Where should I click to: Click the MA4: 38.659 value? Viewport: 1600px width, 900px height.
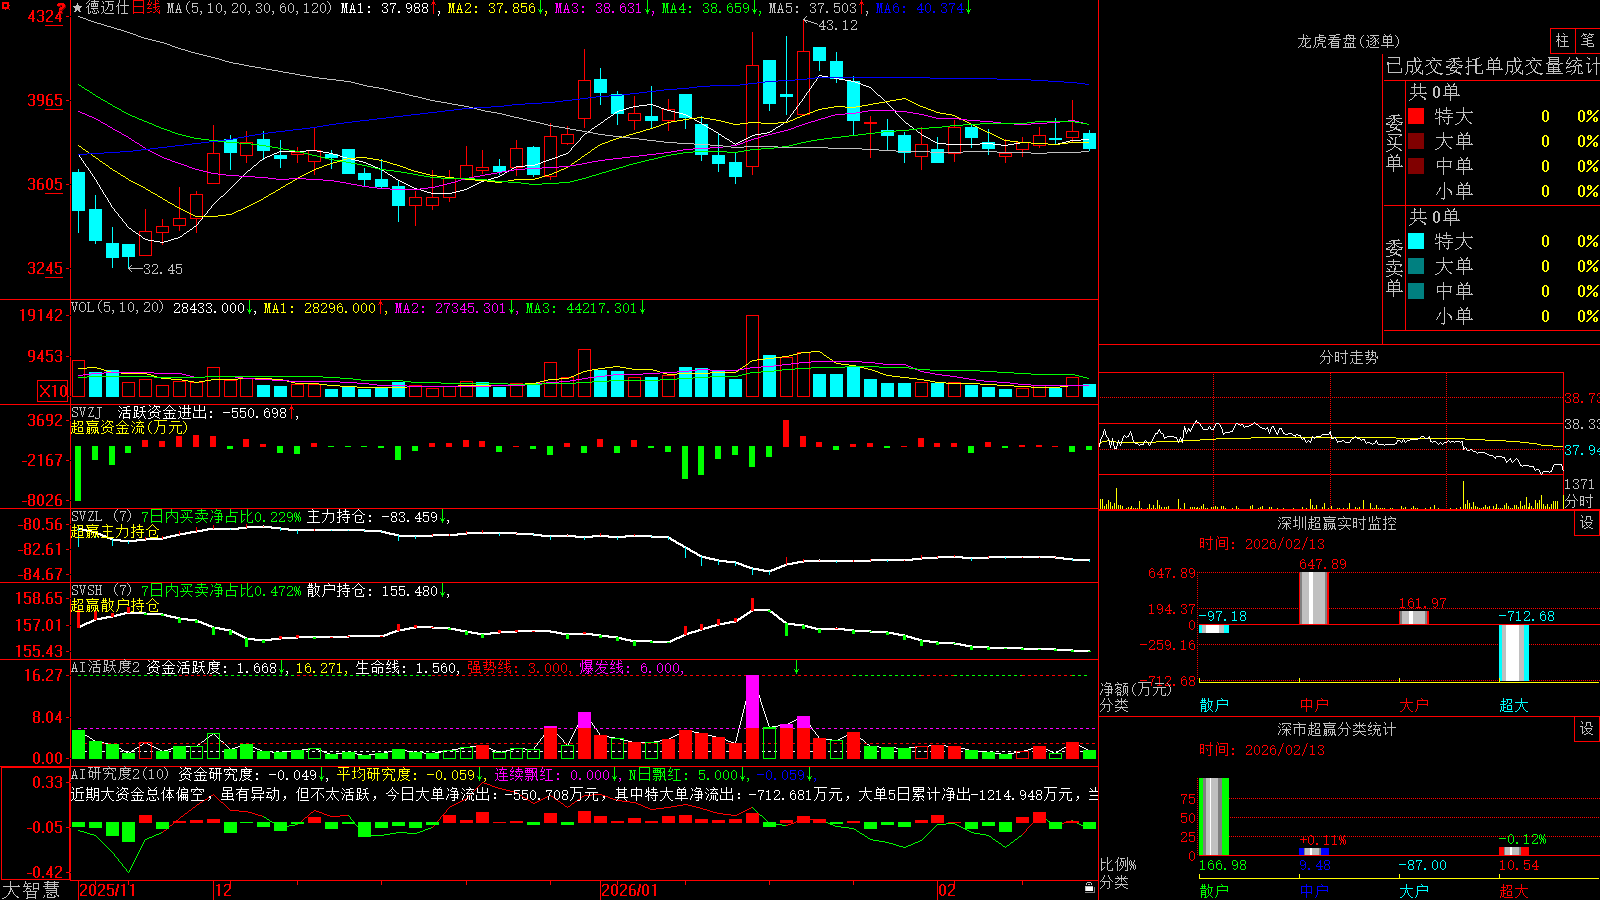click(x=706, y=8)
